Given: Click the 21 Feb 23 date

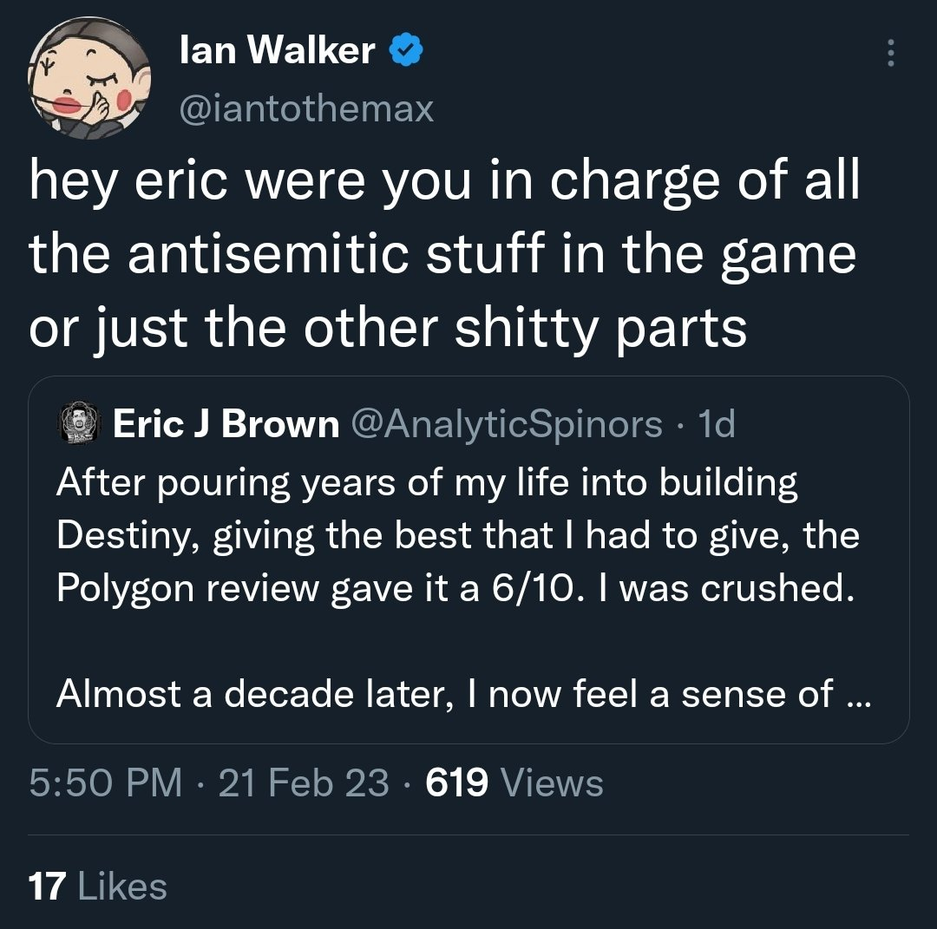Looking at the screenshot, I should pos(302,782).
